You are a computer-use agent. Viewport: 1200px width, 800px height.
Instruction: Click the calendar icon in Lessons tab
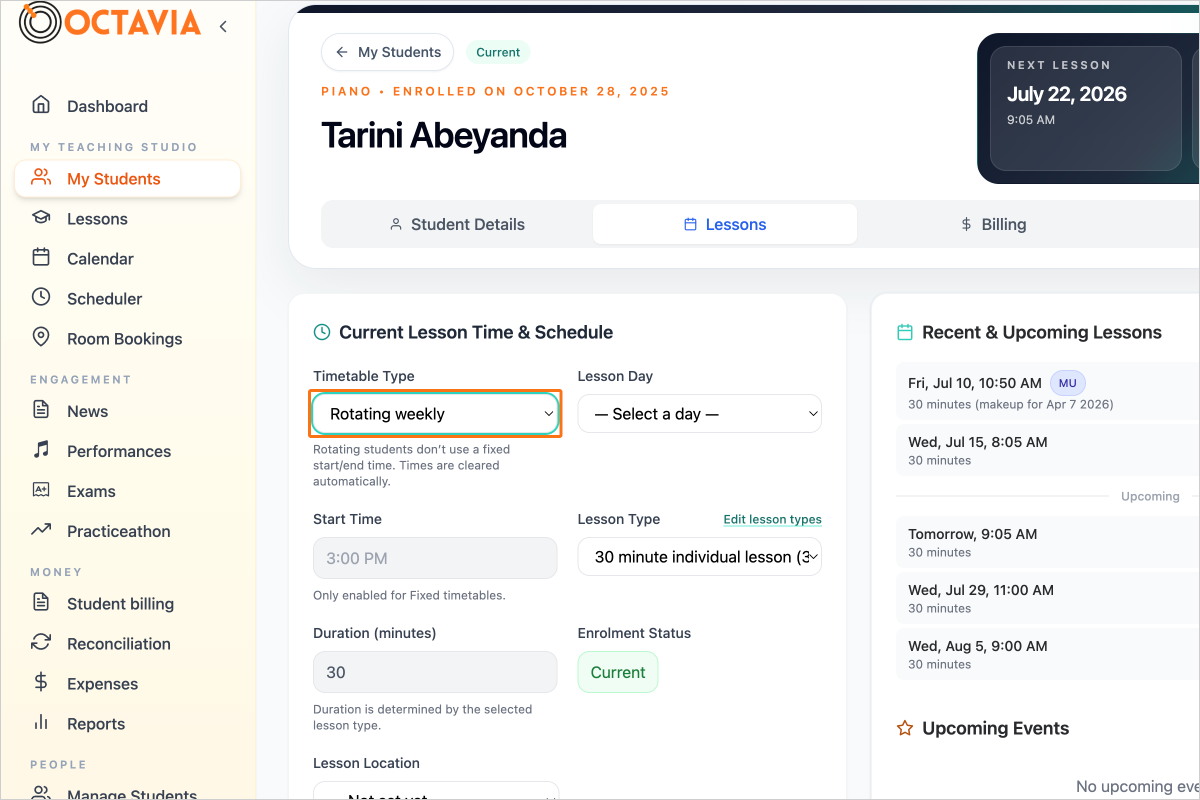point(690,224)
